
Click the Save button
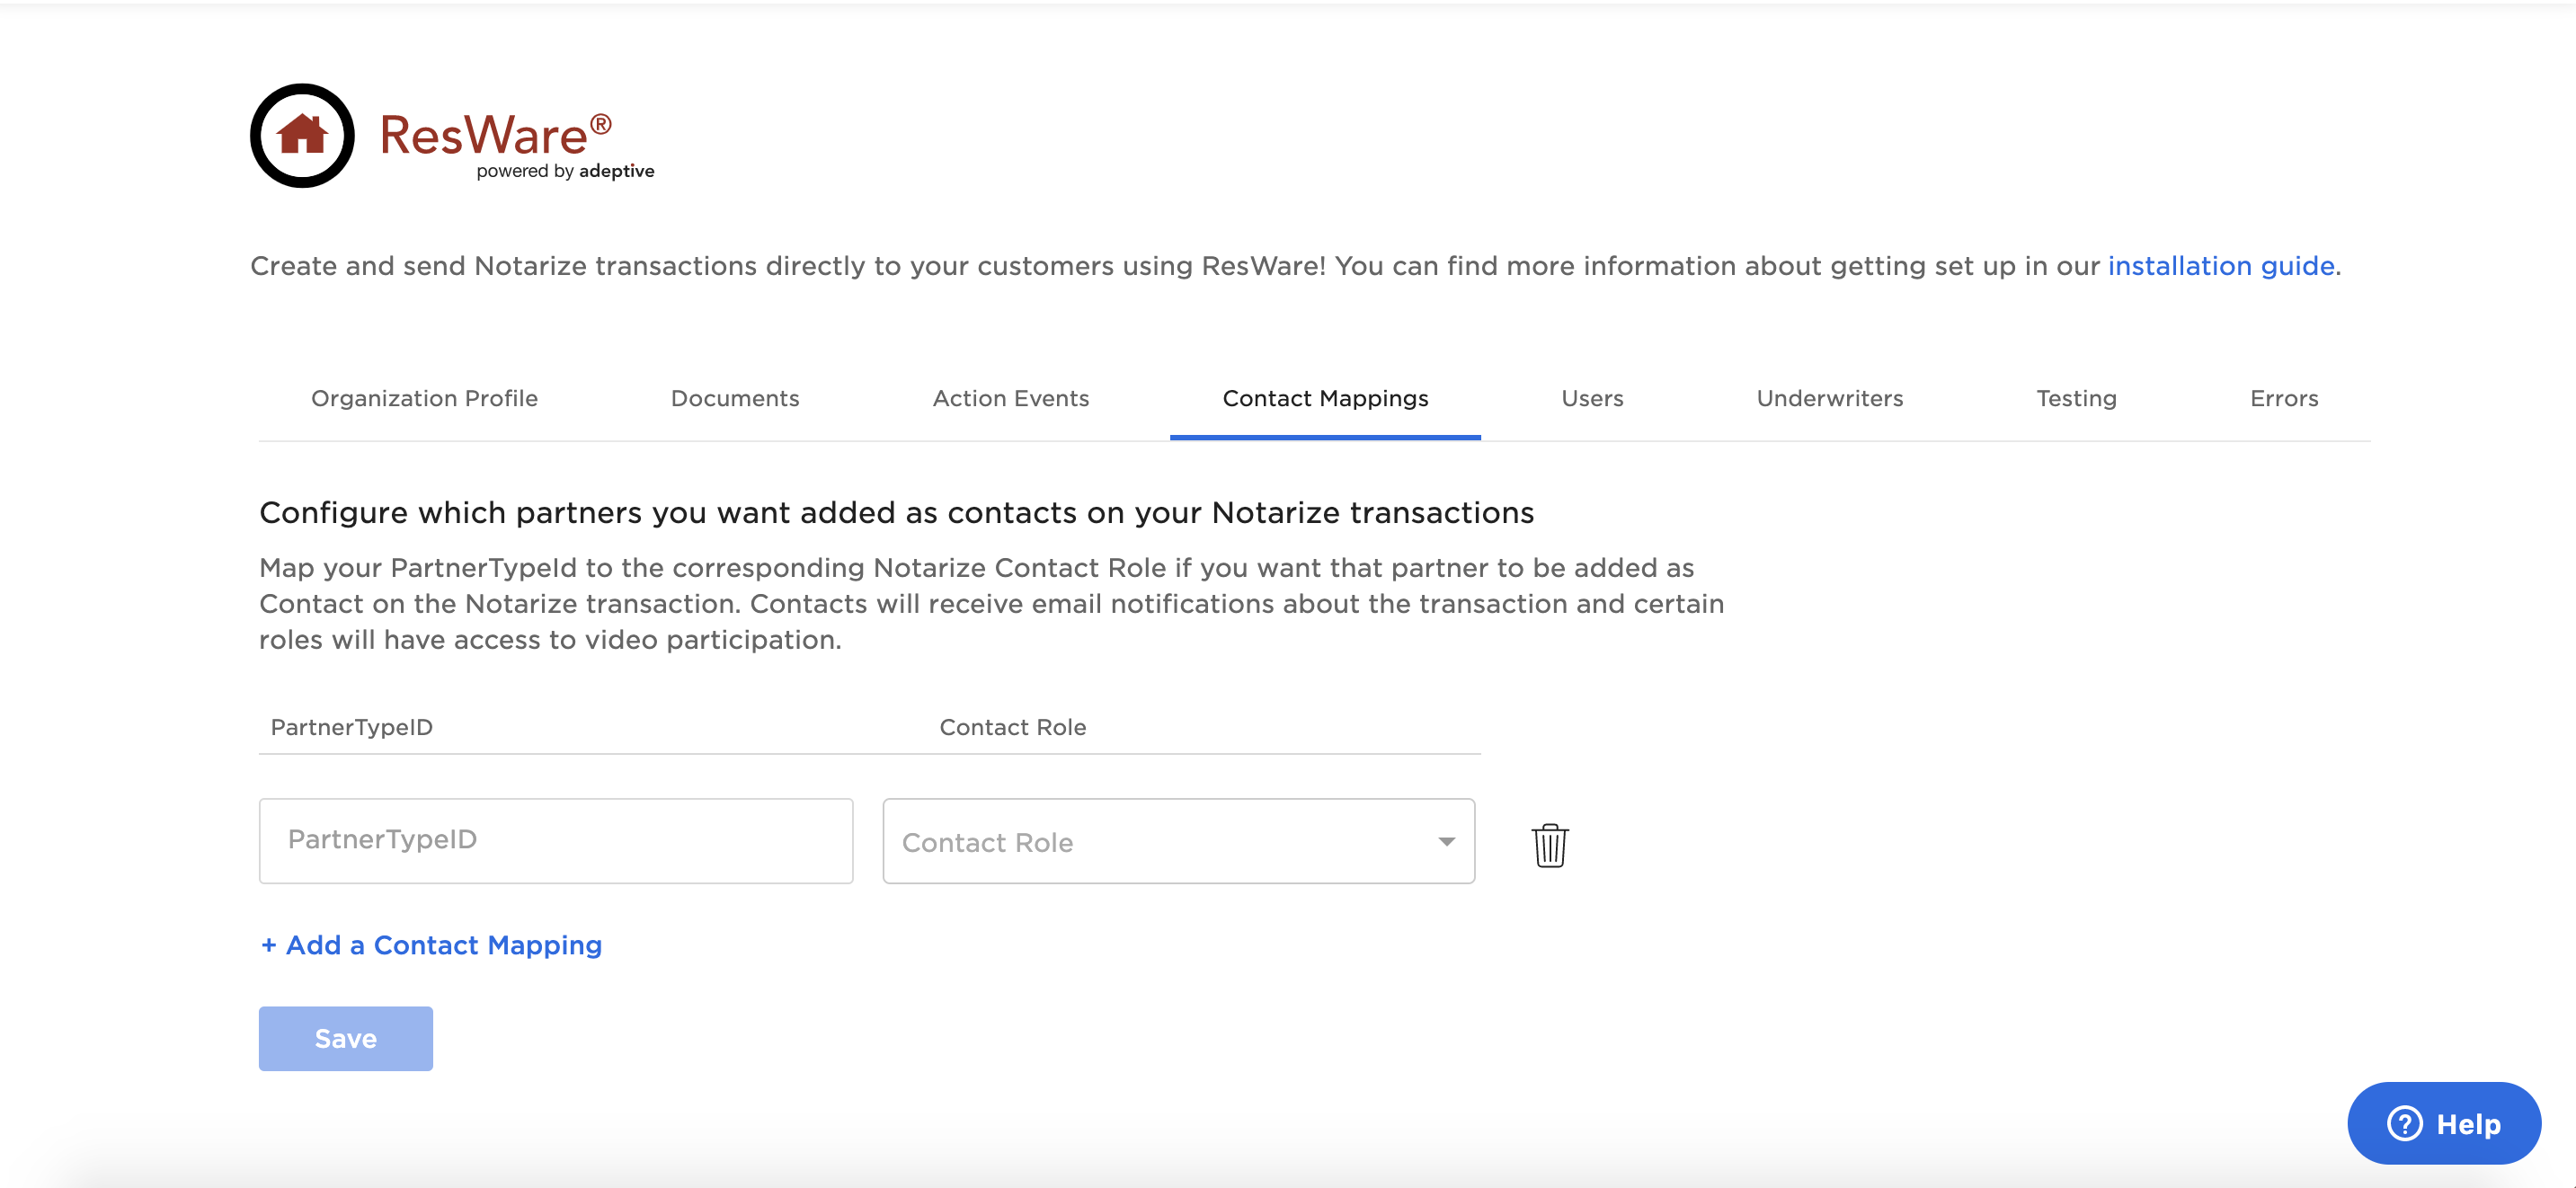pos(346,1038)
